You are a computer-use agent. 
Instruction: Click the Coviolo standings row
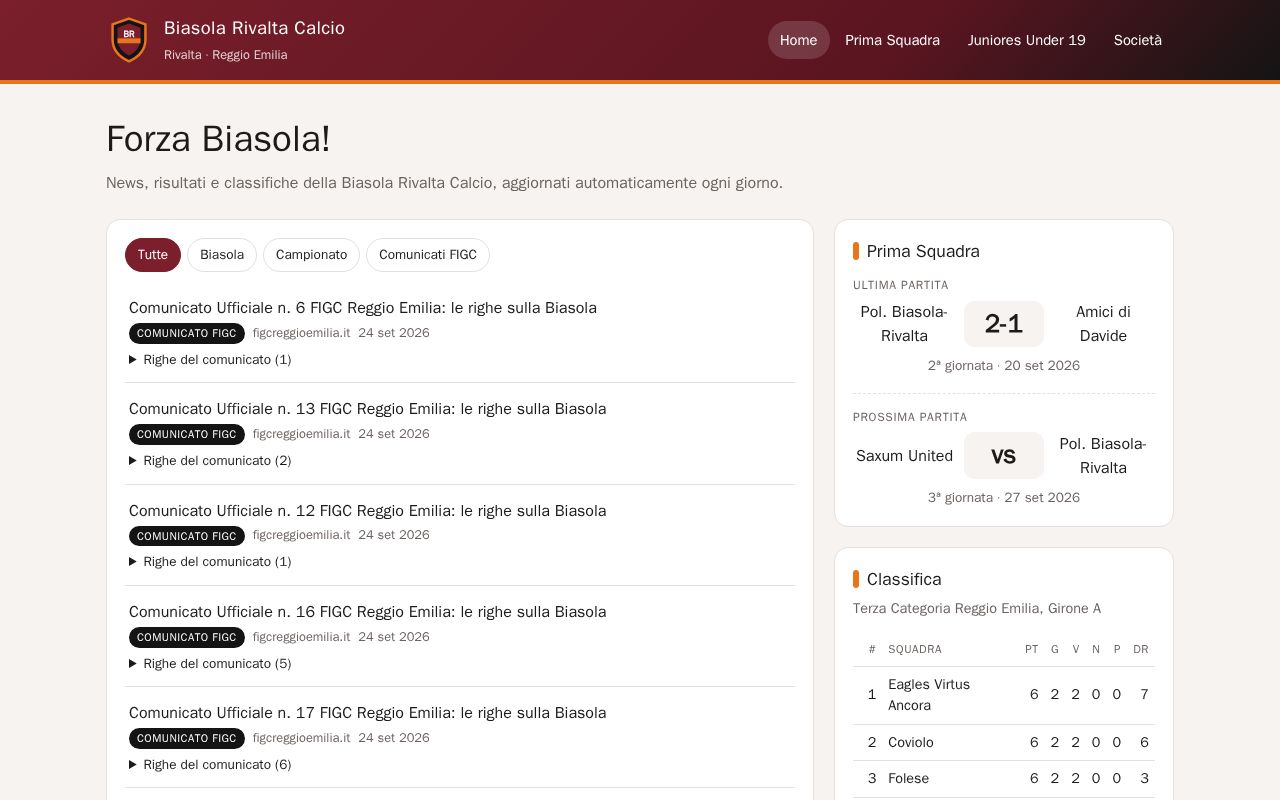[x=1004, y=742]
